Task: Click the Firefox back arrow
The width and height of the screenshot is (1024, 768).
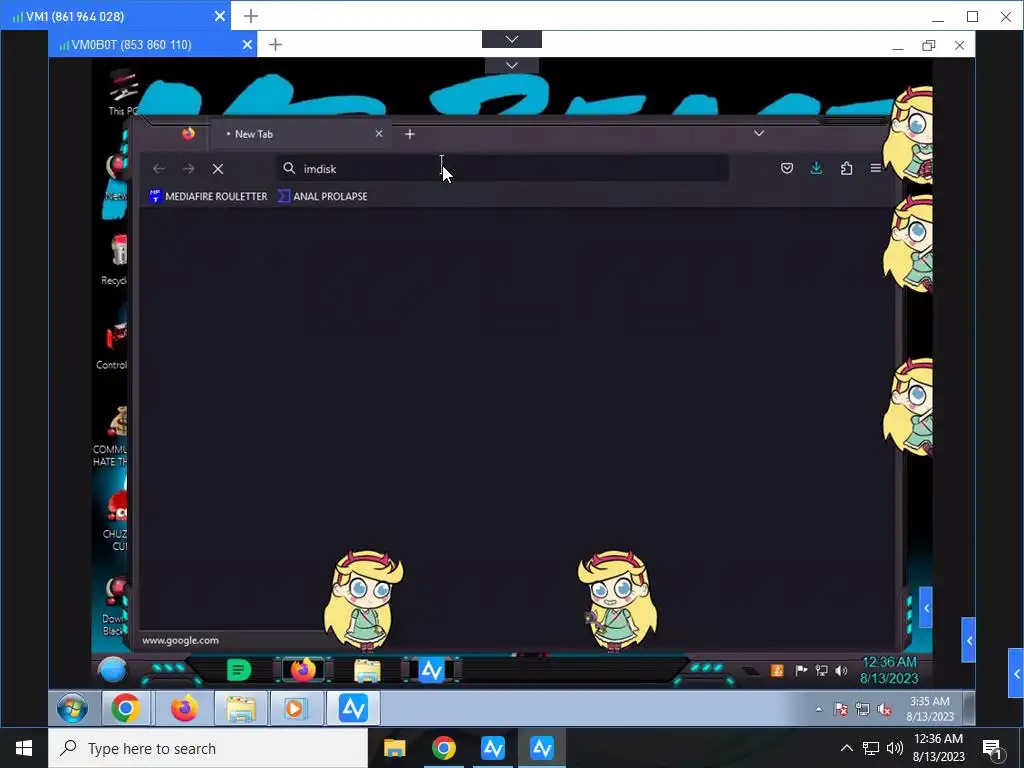Action: pos(158,168)
